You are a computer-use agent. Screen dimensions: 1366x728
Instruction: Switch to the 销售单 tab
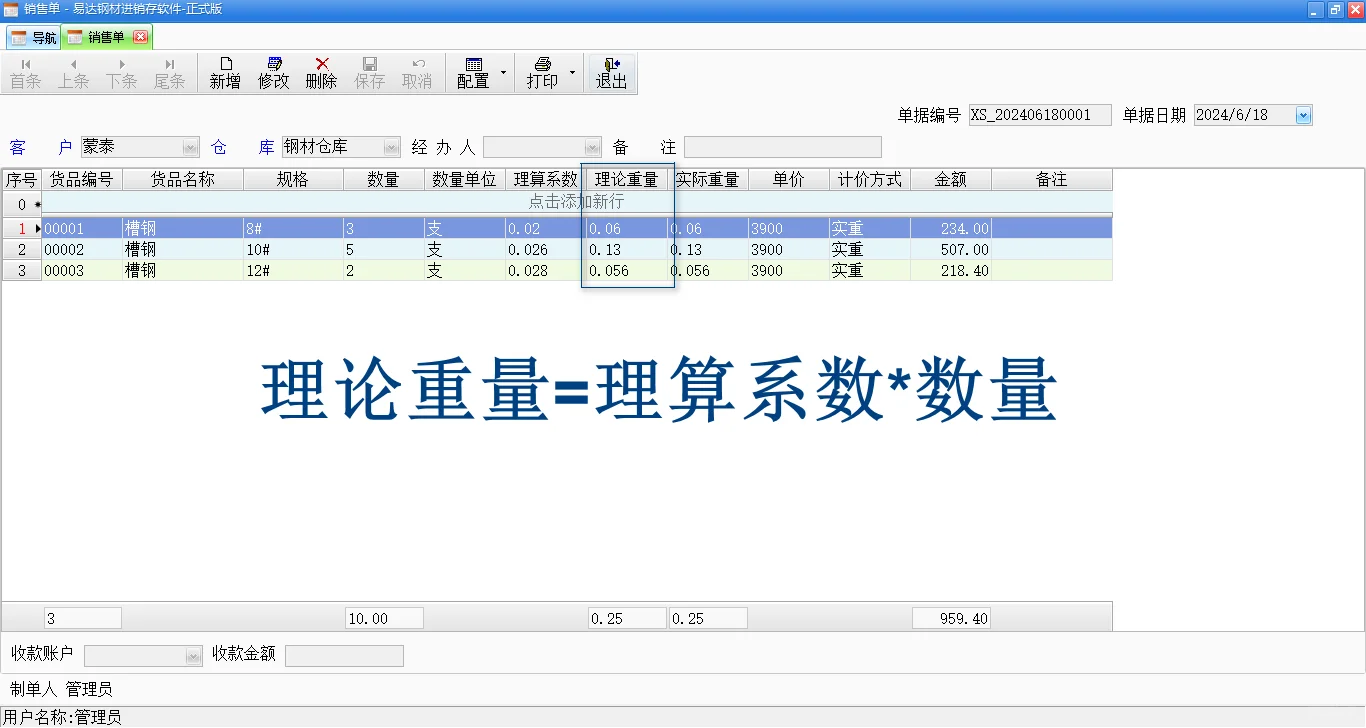point(106,37)
